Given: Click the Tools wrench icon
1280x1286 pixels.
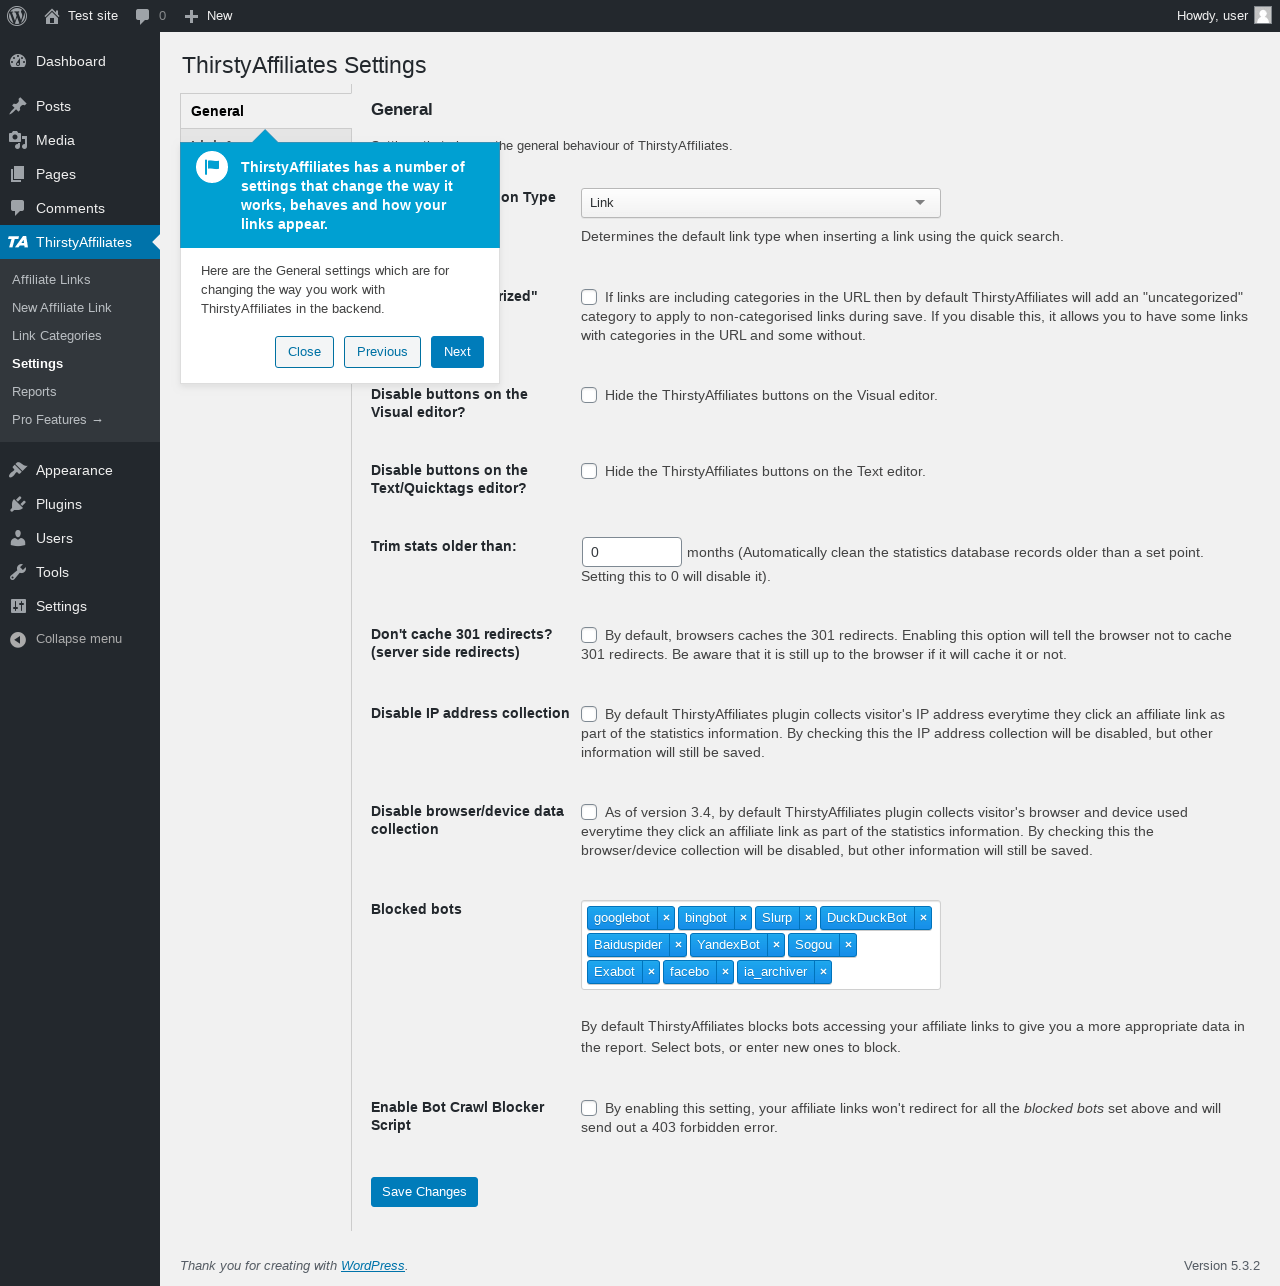Looking at the screenshot, I should 18,572.
